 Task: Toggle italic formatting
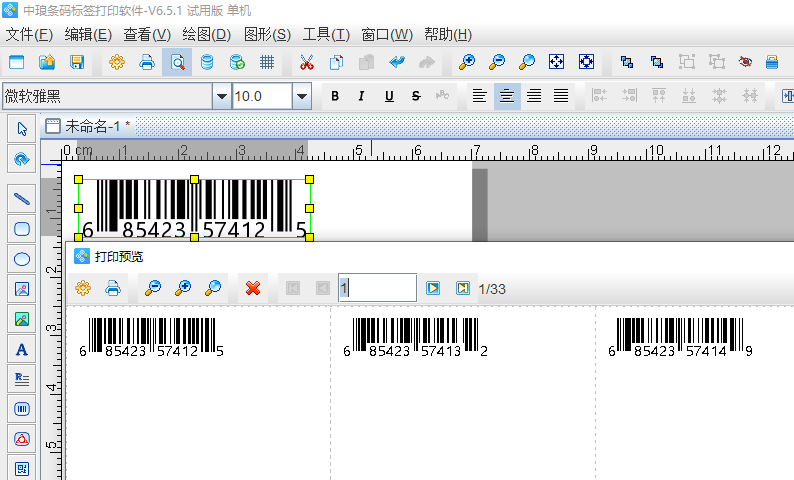tap(361, 97)
